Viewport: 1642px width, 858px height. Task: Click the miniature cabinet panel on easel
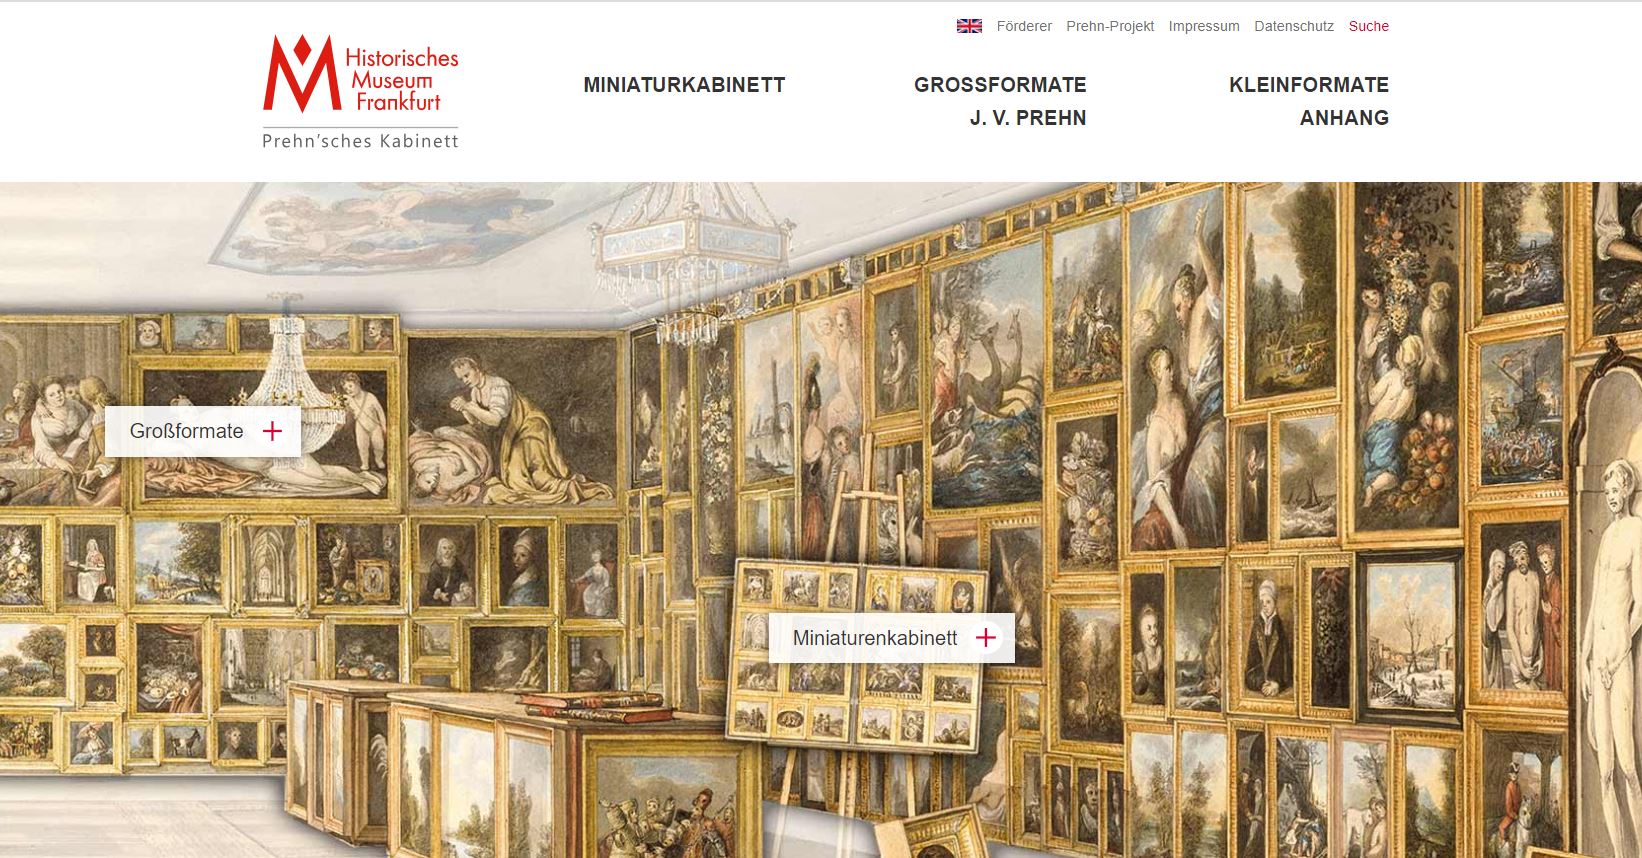click(857, 657)
